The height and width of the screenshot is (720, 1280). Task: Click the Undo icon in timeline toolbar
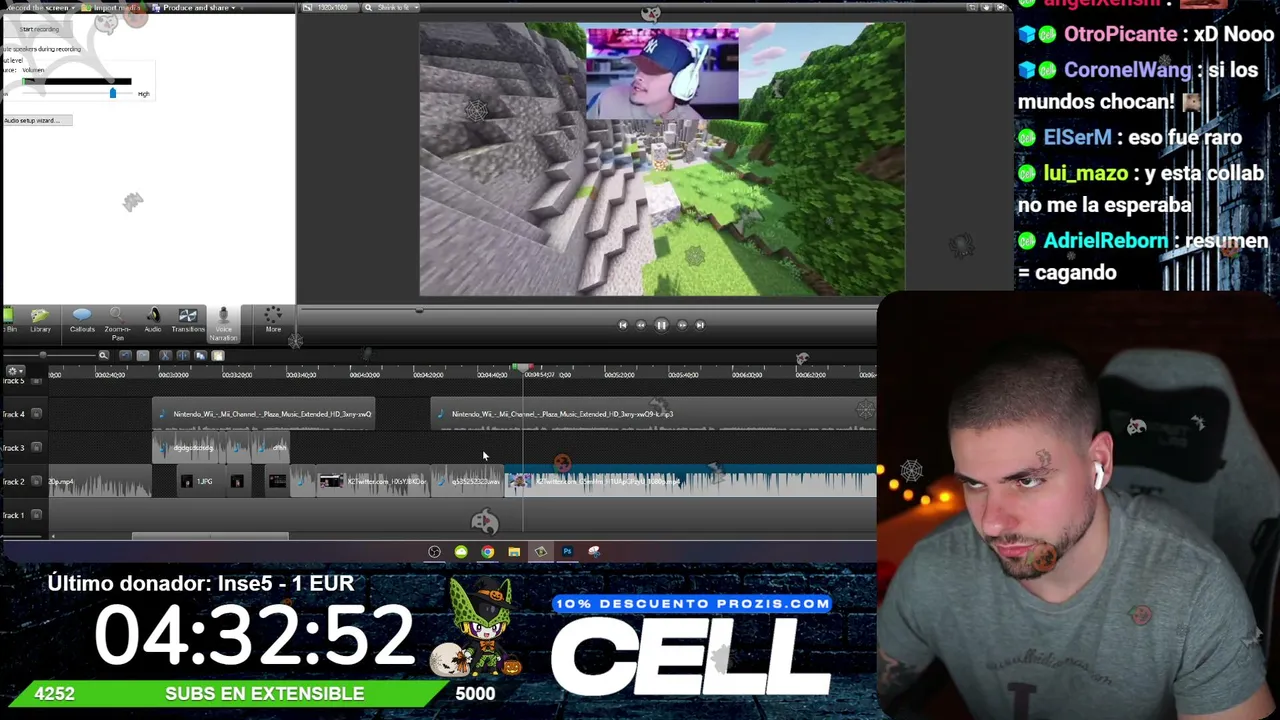[x=125, y=355]
